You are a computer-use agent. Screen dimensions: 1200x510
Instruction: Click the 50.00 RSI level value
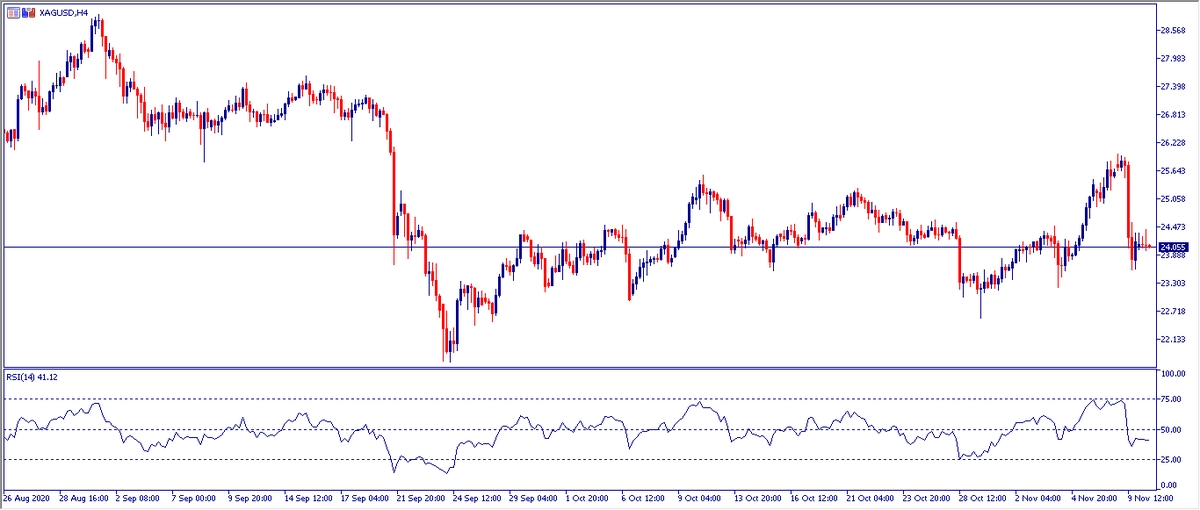[1172, 430]
